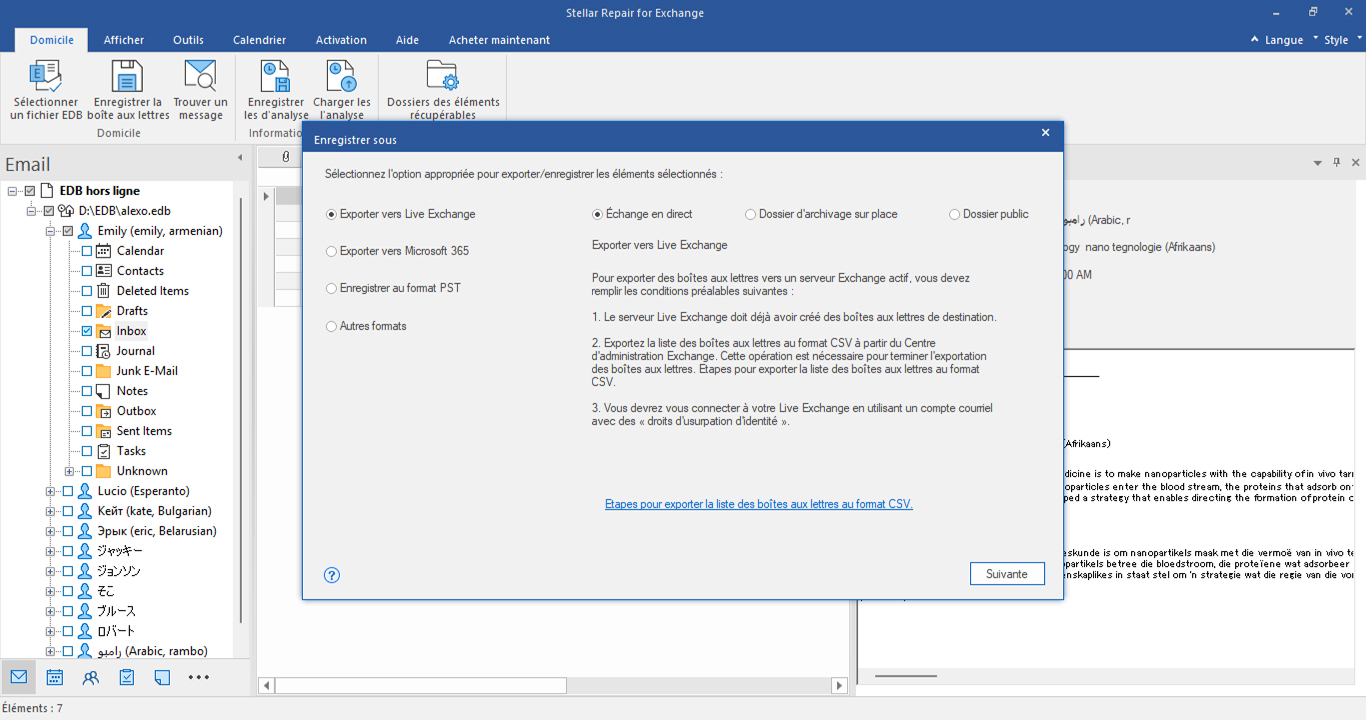Click help question mark in dialog

pyautogui.click(x=333, y=575)
